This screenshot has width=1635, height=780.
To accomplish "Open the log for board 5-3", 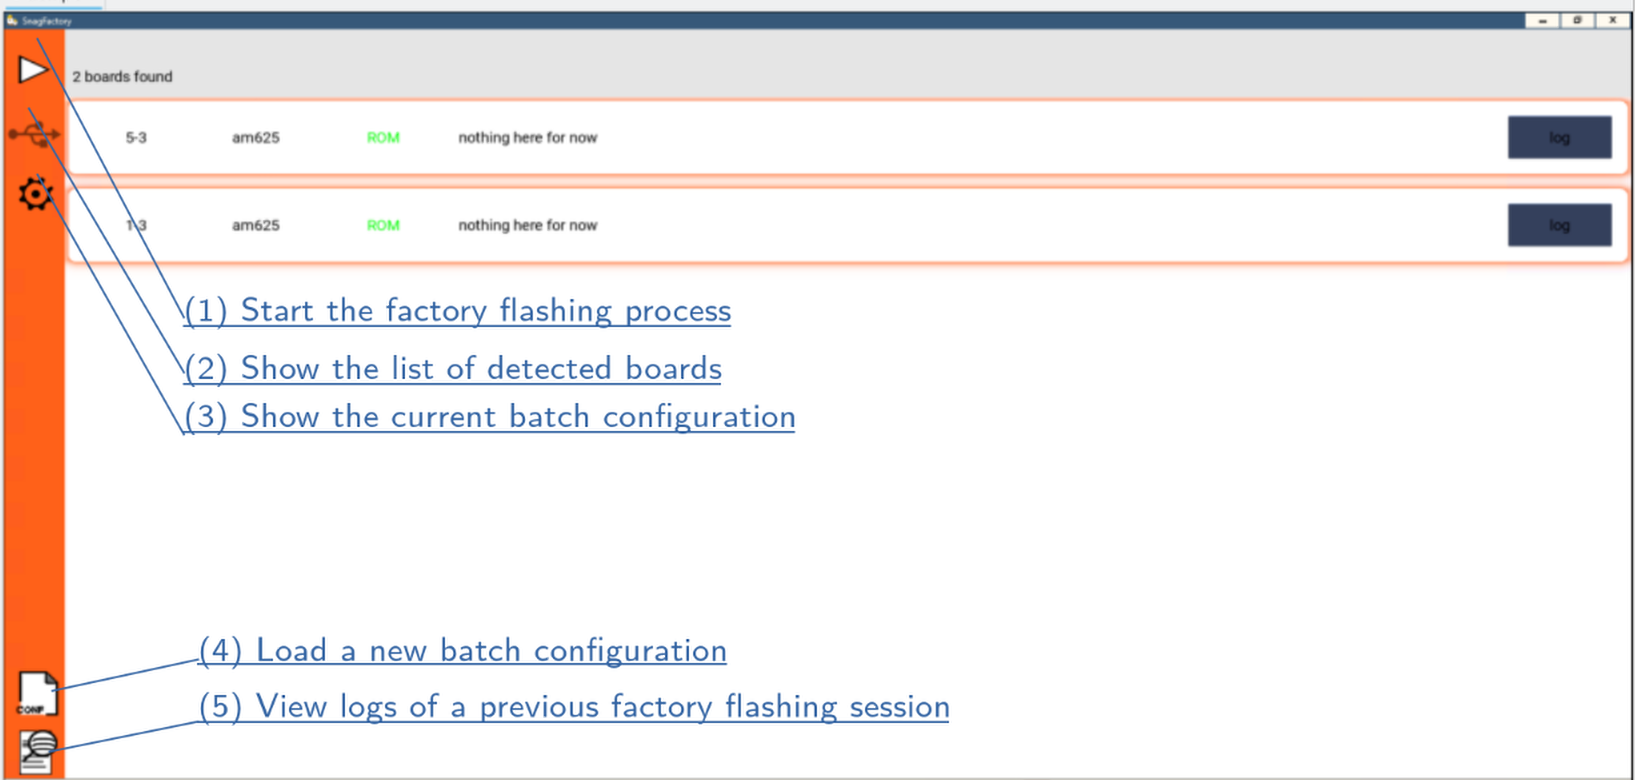I will click(x=1558, y=138).
